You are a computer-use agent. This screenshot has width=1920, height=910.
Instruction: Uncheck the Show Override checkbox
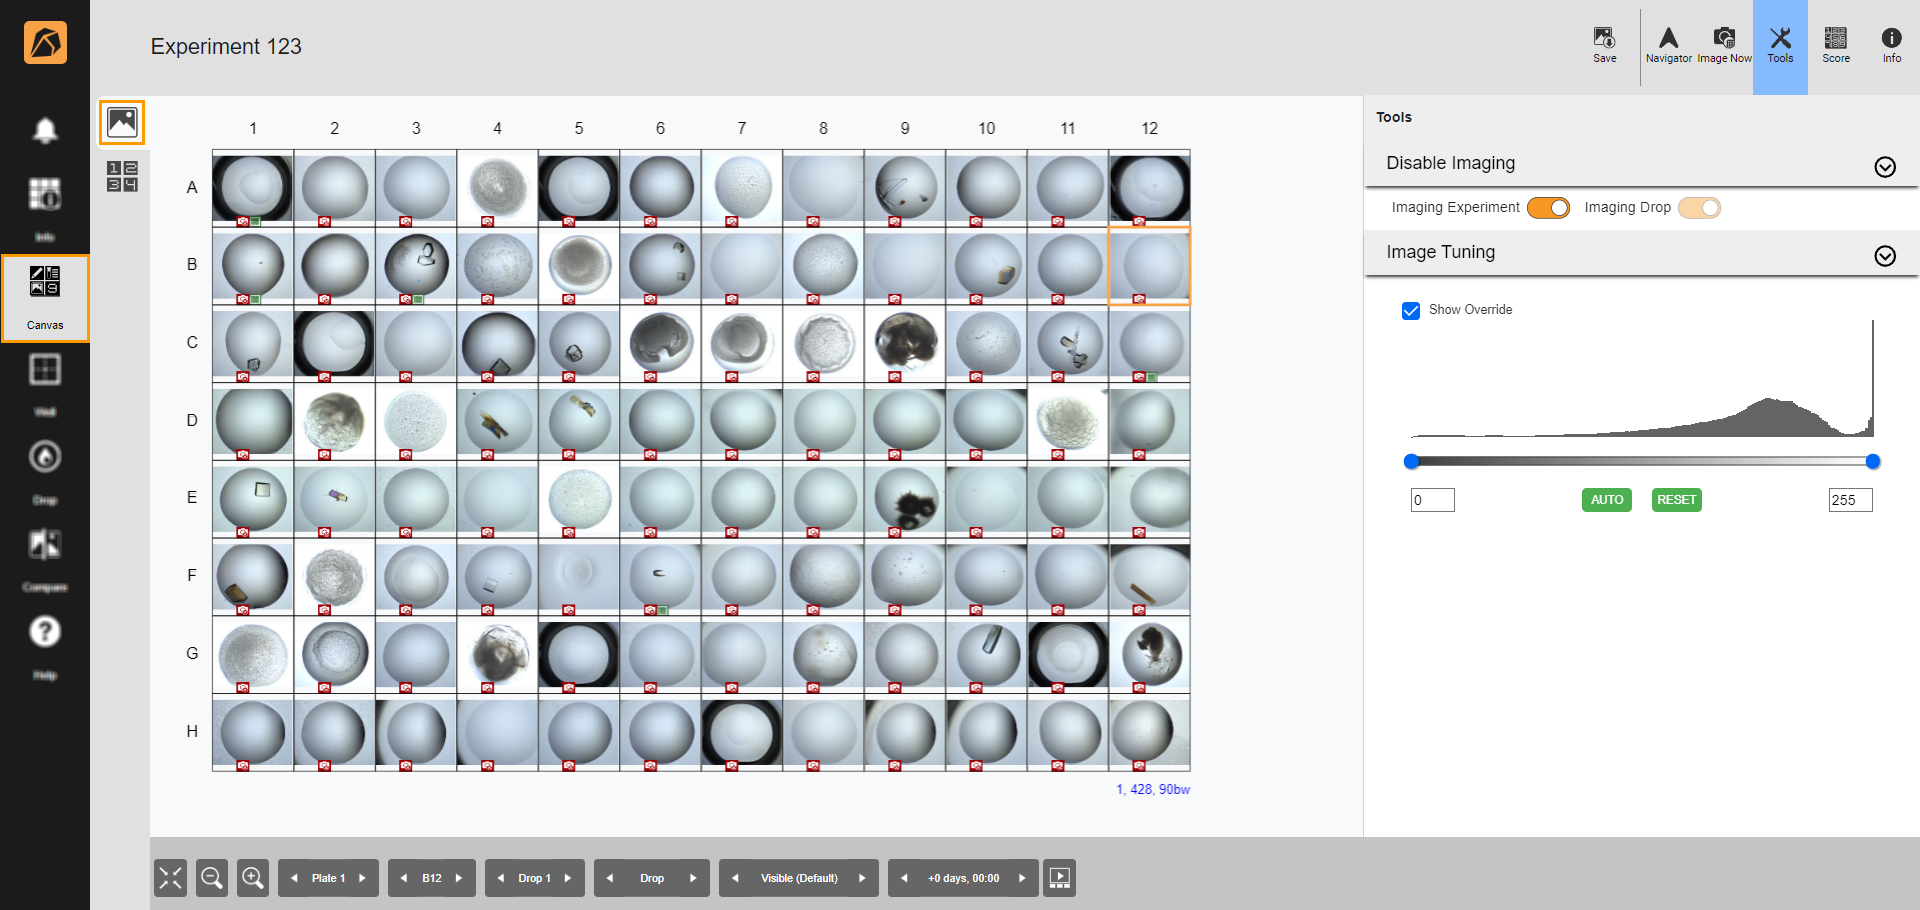pos(1411,310)
